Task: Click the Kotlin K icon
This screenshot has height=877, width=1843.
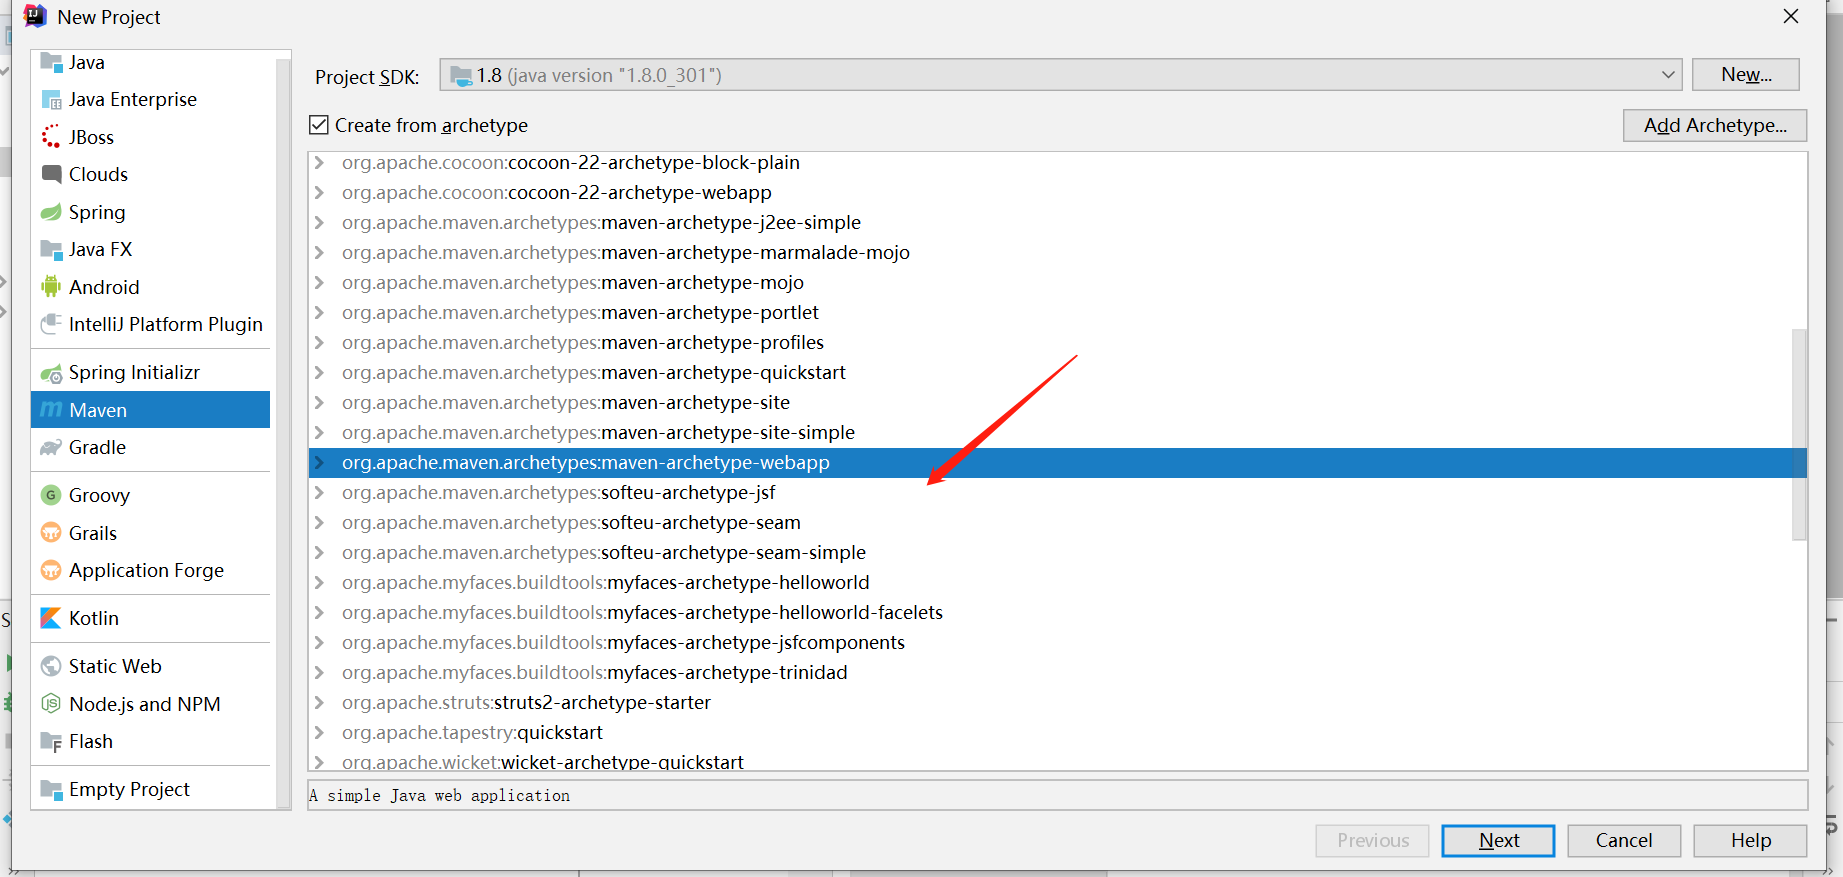Action: 51,618
